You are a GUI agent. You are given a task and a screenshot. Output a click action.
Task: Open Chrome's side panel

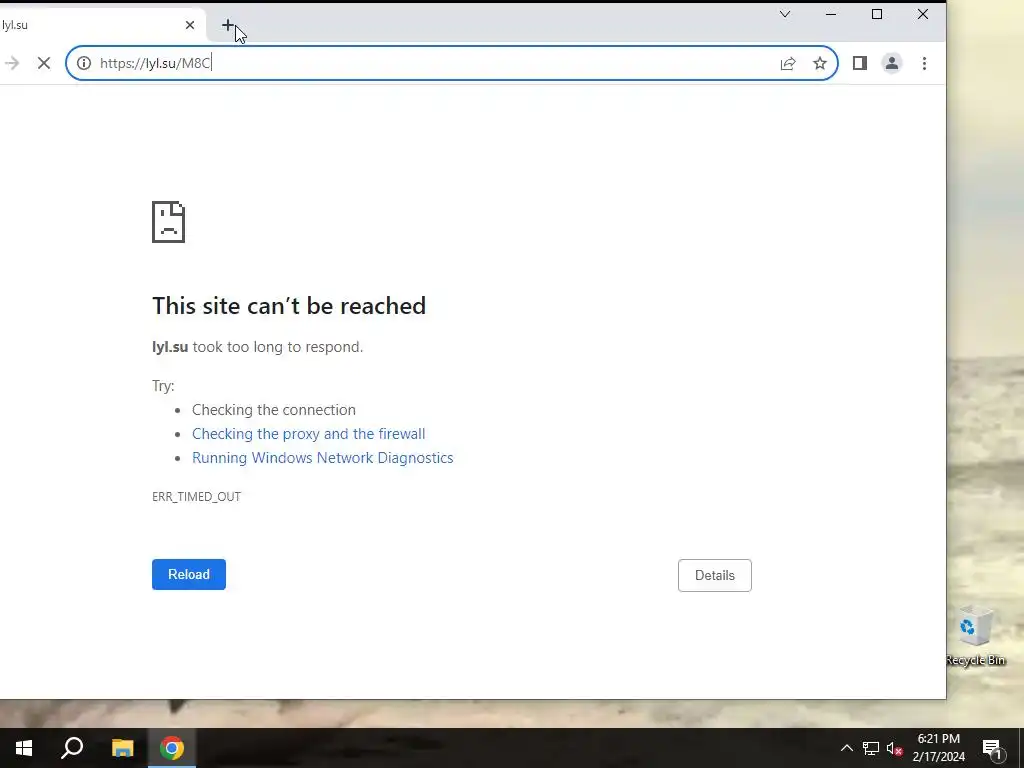pyautogui.click(x=859, y=63)
